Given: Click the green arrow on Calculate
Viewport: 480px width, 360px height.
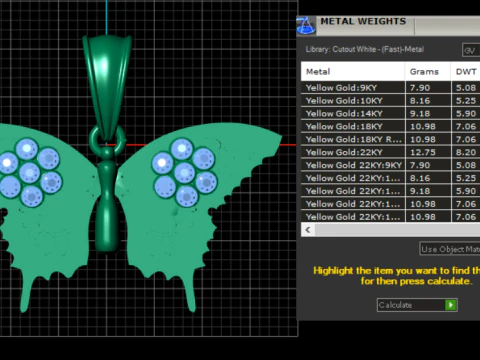Looking at the screenshot, I should [x=451, y=305].
